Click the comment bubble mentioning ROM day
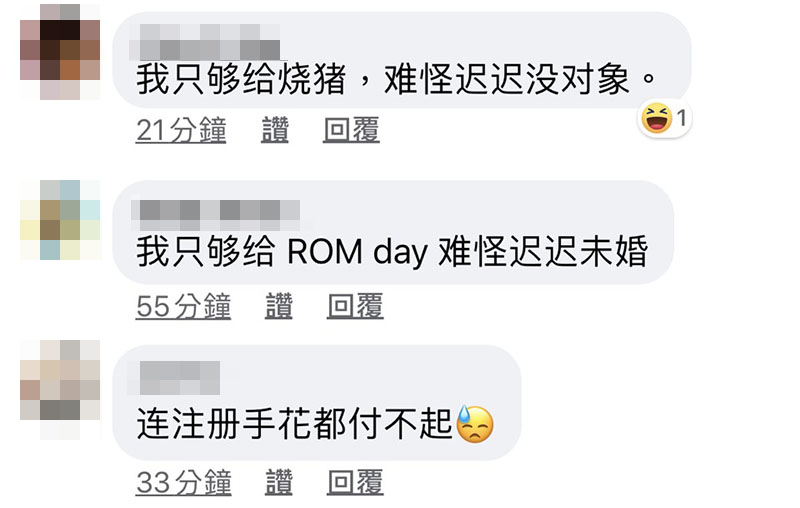 (393, 233)
